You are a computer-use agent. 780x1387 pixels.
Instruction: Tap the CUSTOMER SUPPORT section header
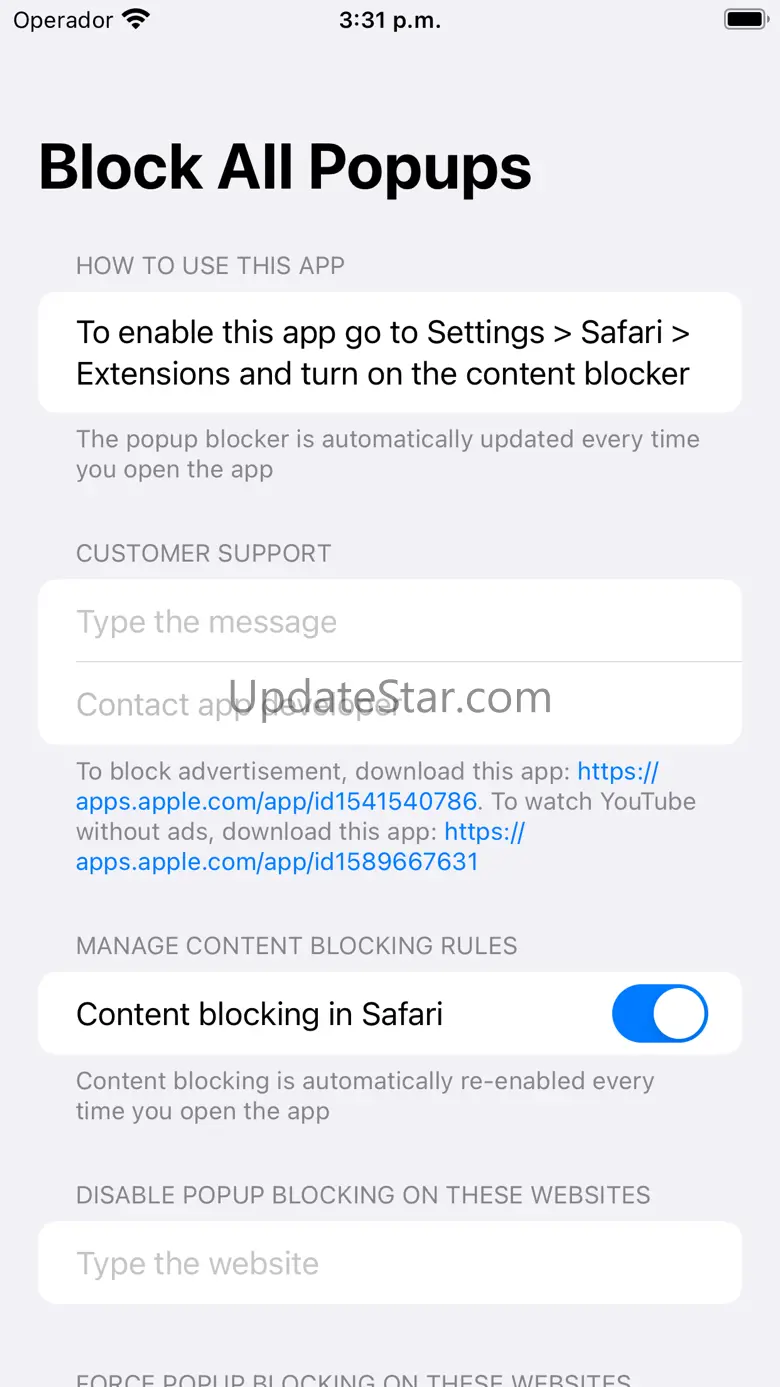(203, 553)
